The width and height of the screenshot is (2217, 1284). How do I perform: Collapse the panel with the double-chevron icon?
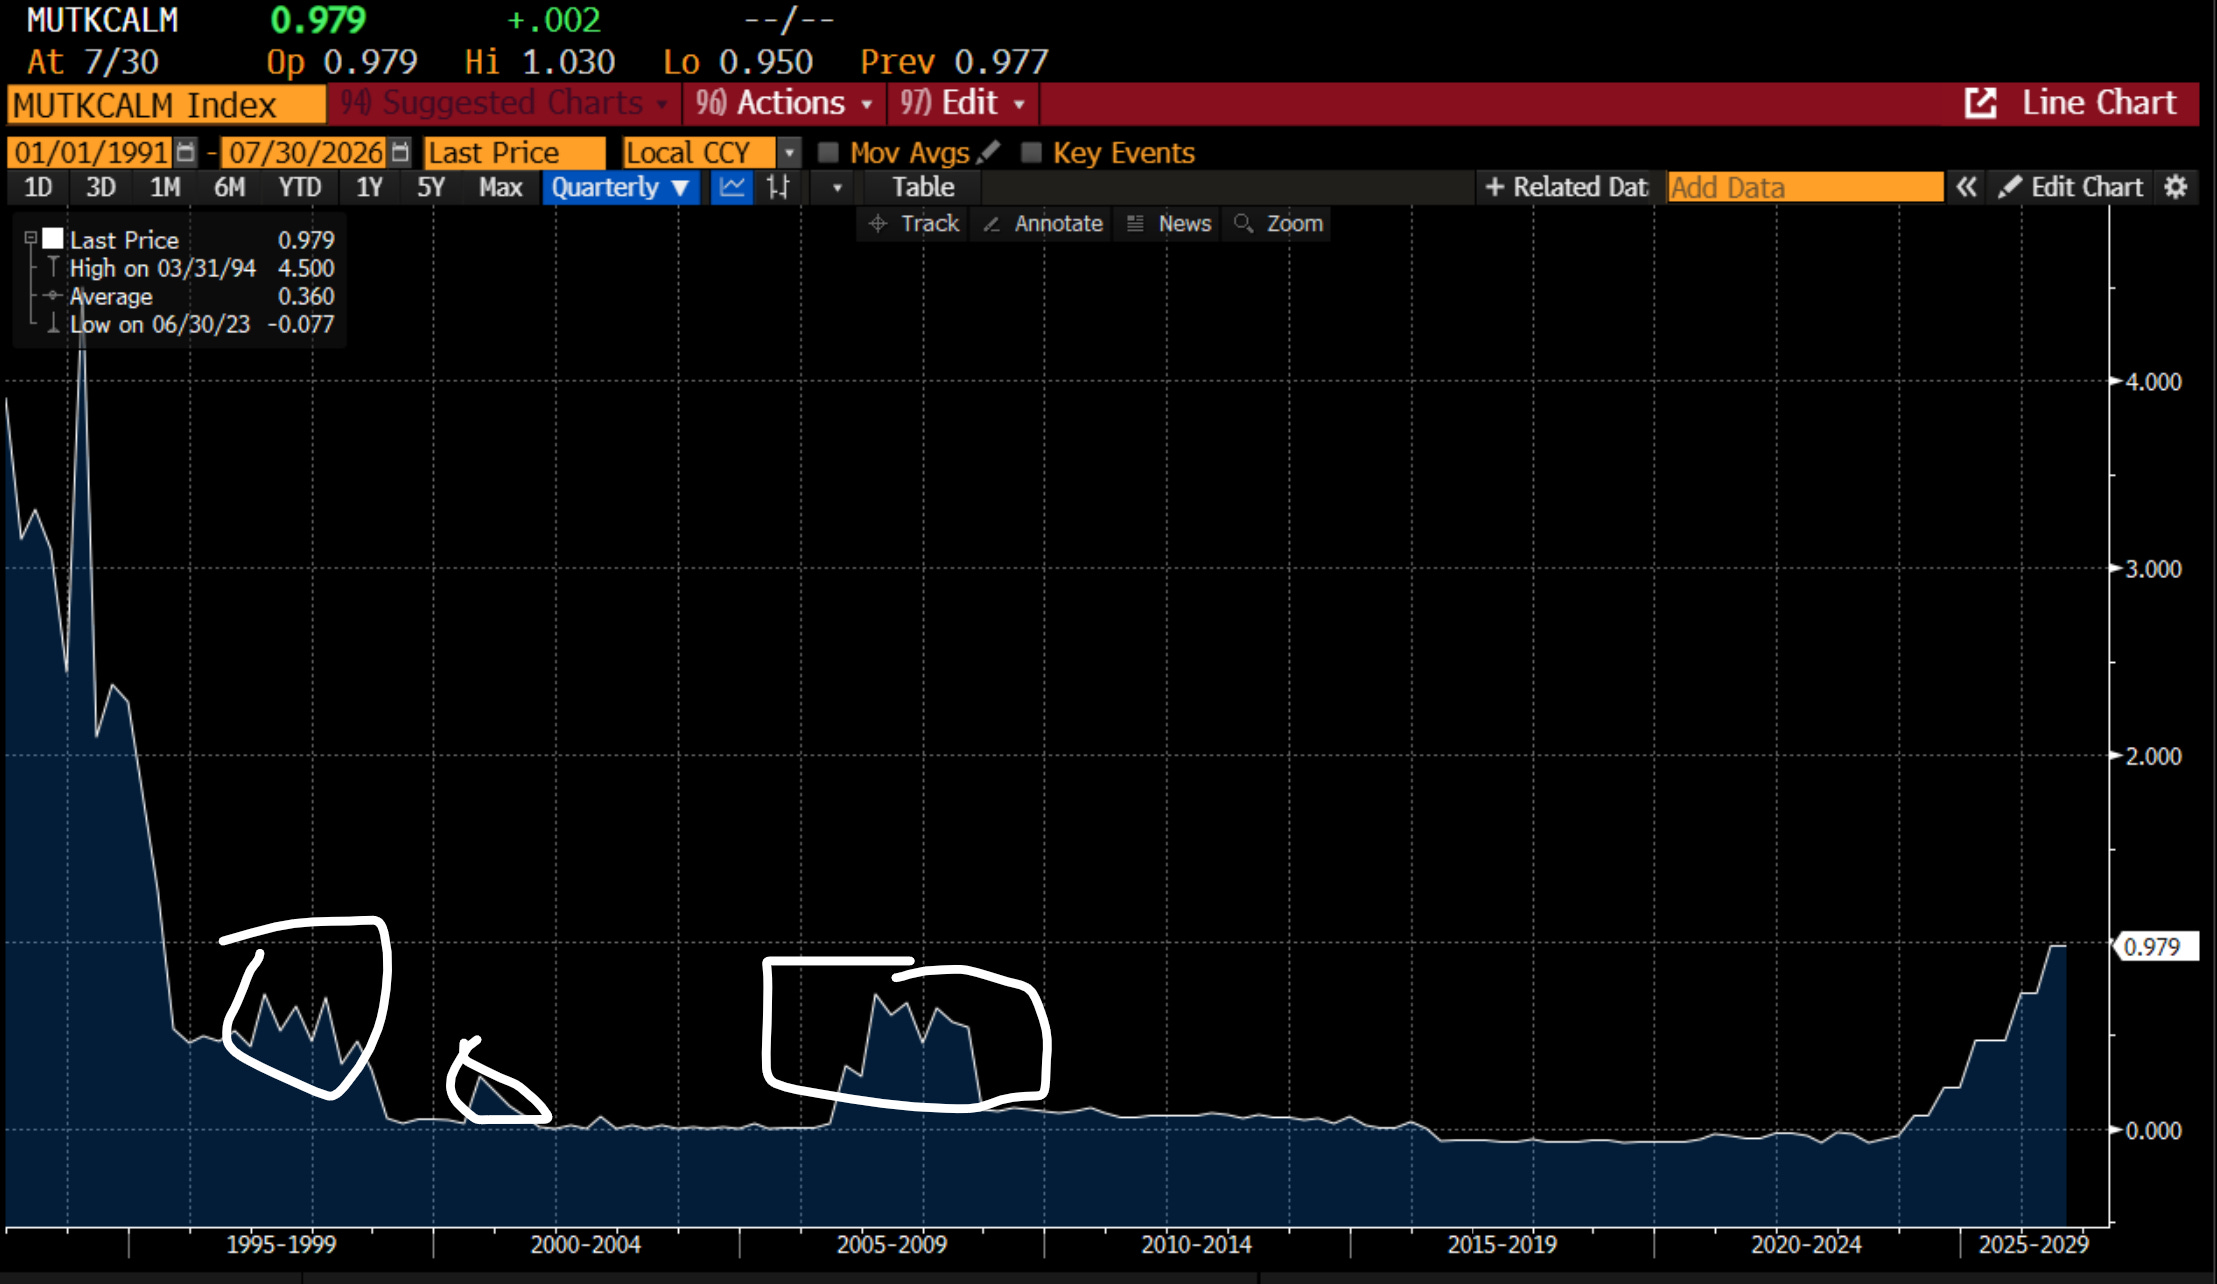[1966, 187]
